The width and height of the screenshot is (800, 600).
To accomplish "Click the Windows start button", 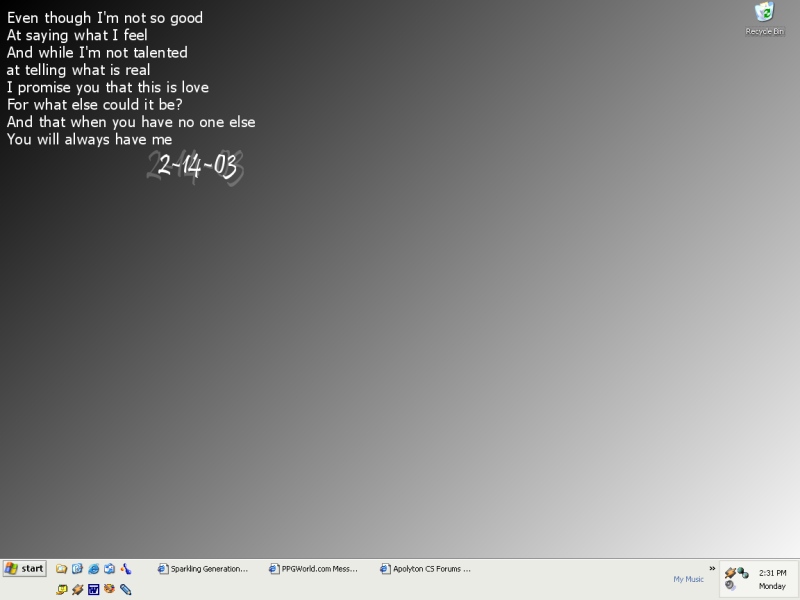I will click(x=24, y=568).
